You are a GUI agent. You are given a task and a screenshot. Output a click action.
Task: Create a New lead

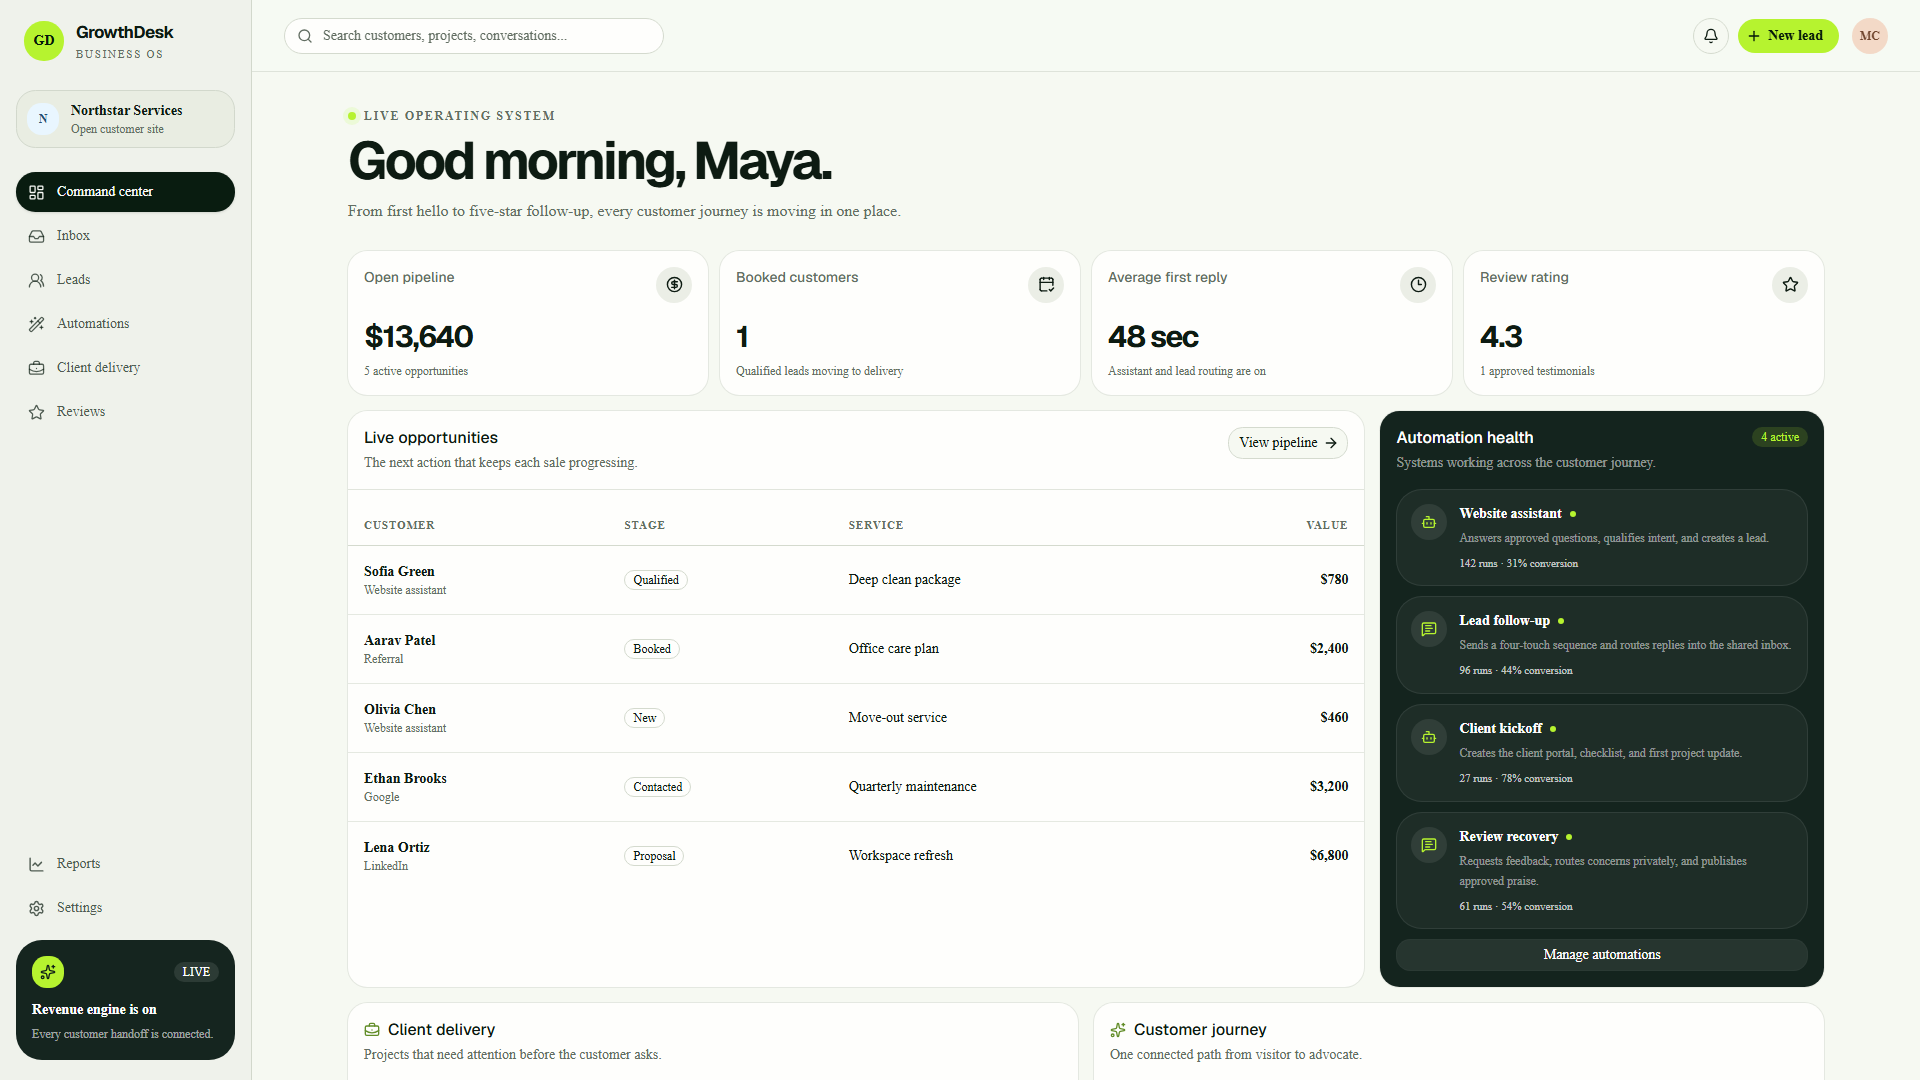pos(1788,36)
